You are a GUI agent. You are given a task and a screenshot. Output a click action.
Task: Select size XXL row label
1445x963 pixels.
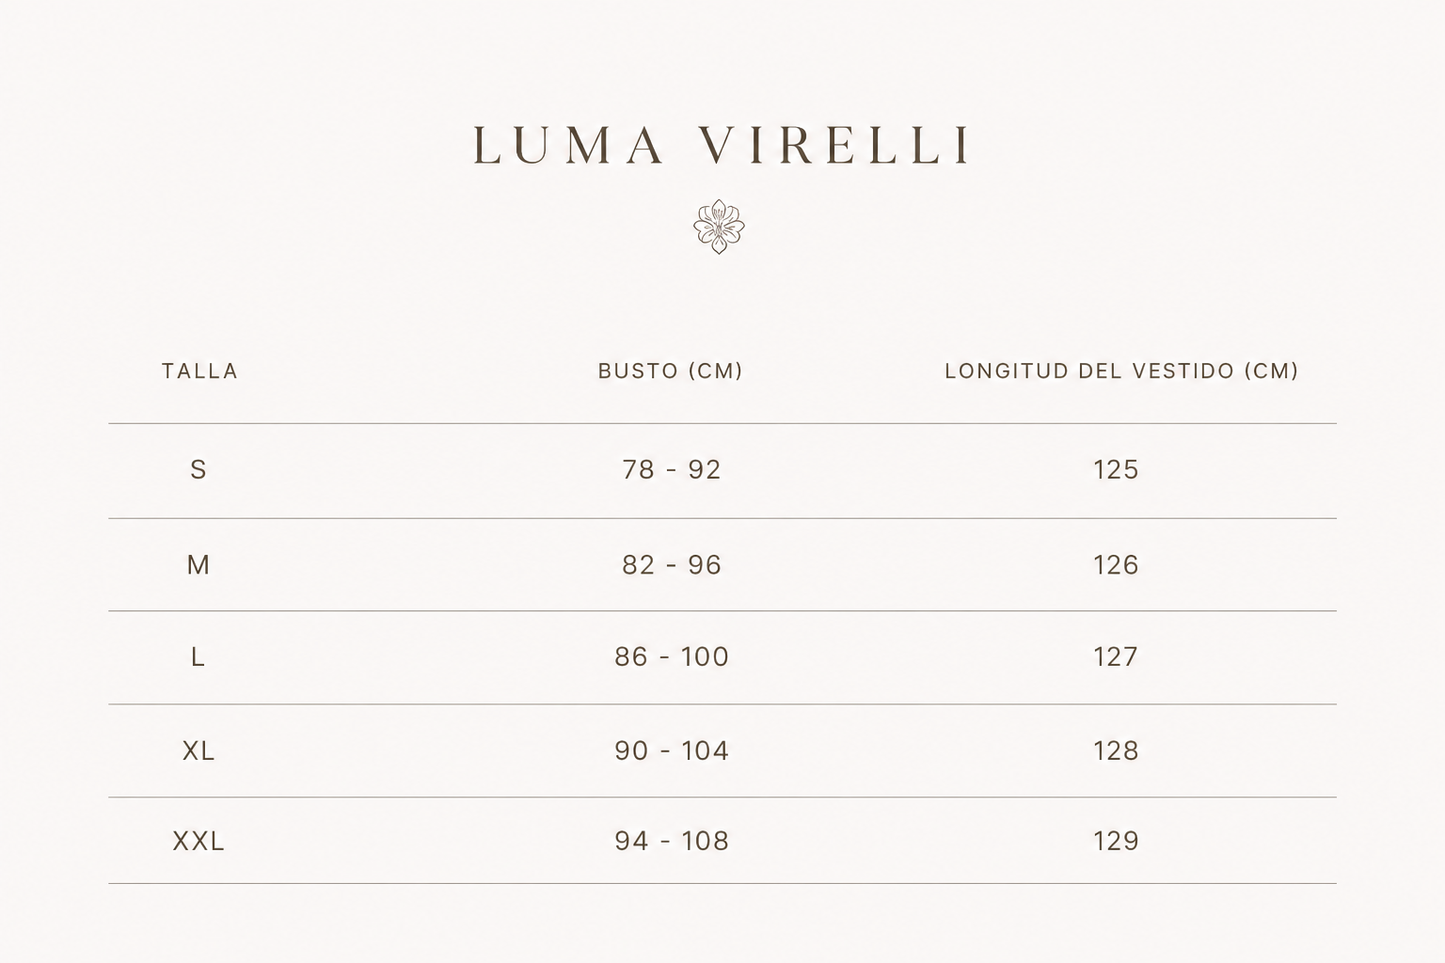(x=198, y=841)
